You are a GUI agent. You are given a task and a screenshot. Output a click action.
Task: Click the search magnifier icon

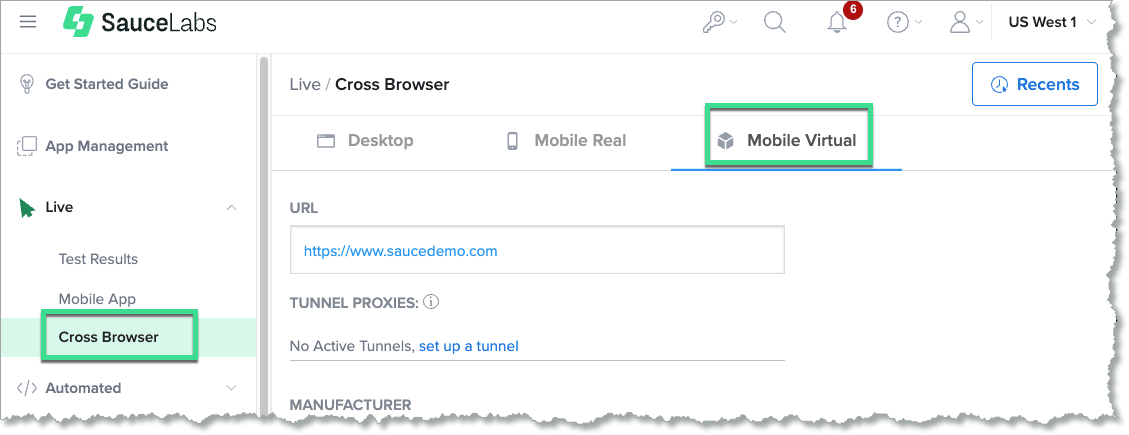775,22
